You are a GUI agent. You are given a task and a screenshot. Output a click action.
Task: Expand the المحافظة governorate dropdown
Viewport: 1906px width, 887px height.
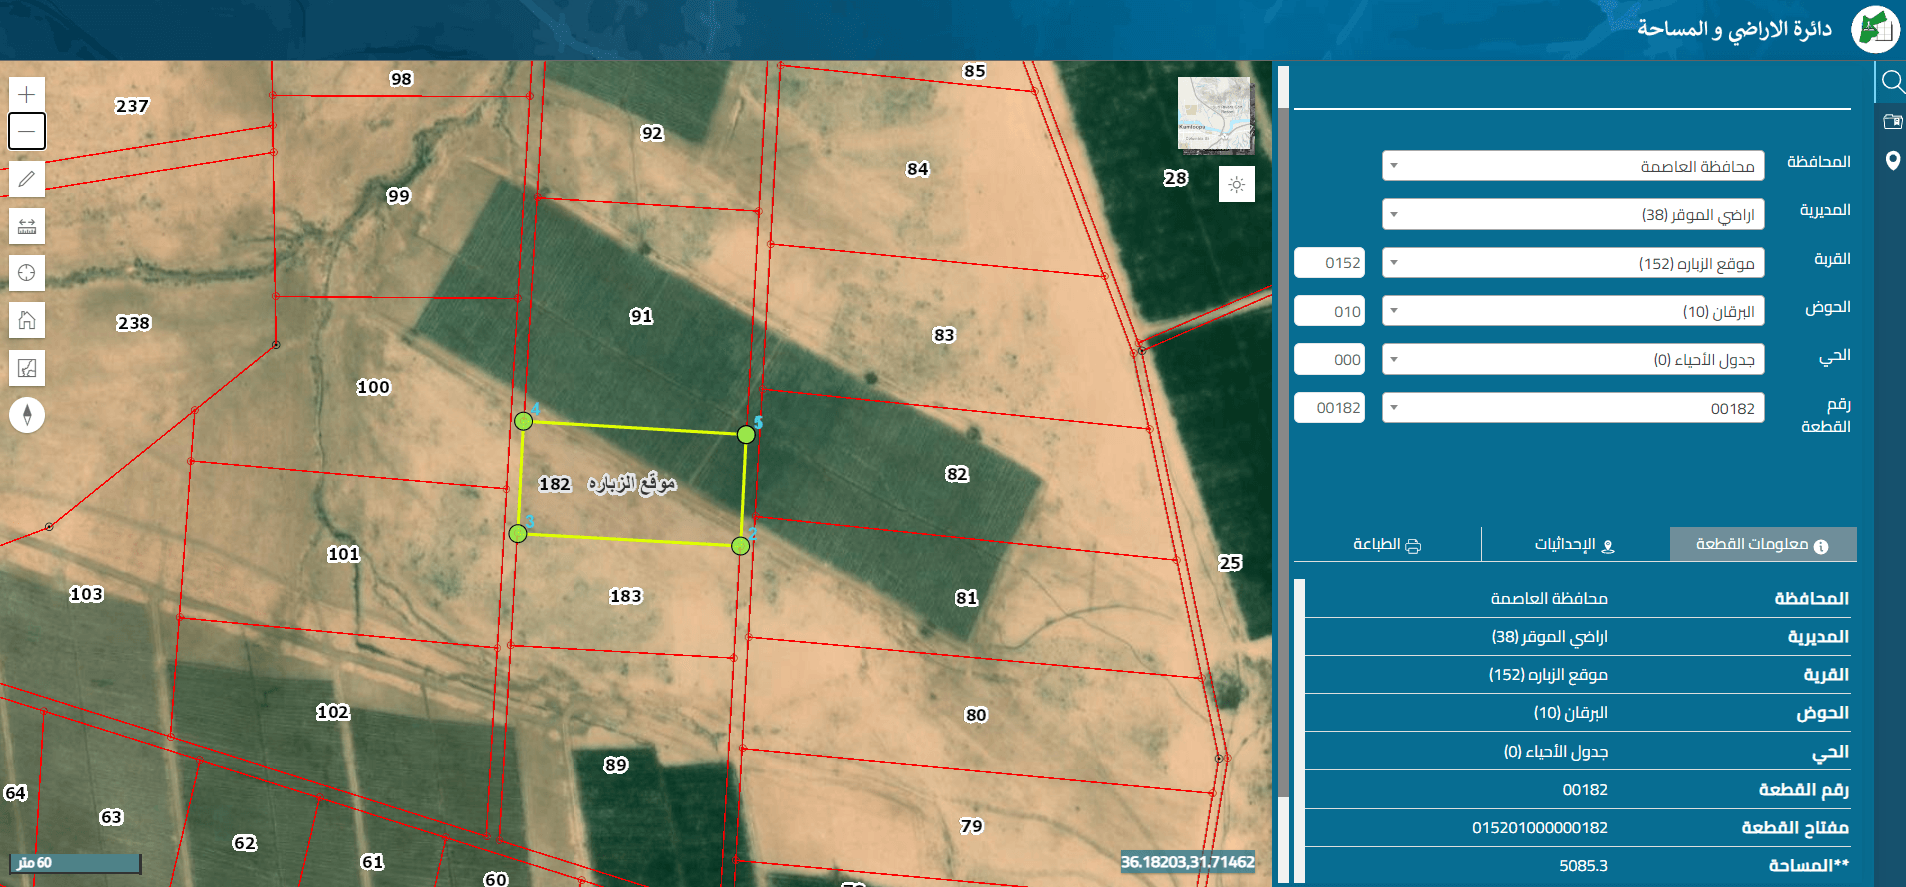pyautogui.click(x=1573, y=166)
